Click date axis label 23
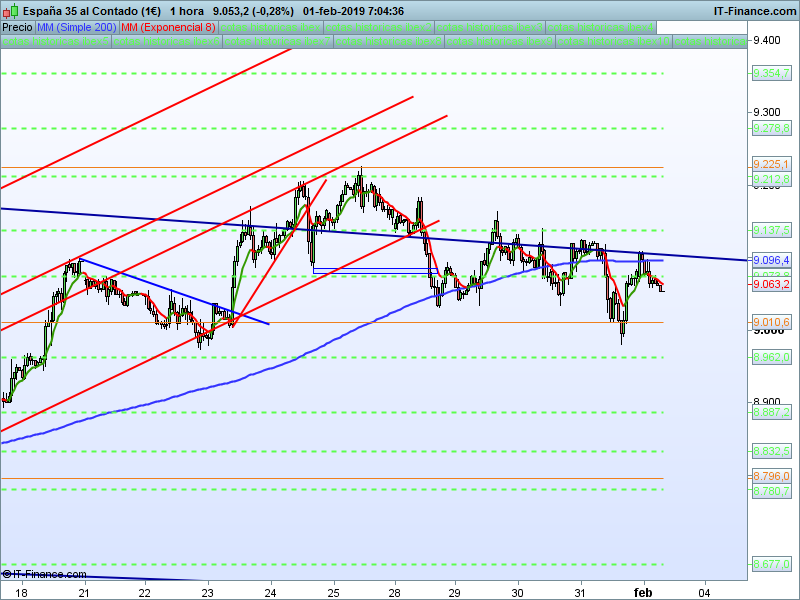The width and height of the screenshot is (800, 600). (x=207, y=593)
